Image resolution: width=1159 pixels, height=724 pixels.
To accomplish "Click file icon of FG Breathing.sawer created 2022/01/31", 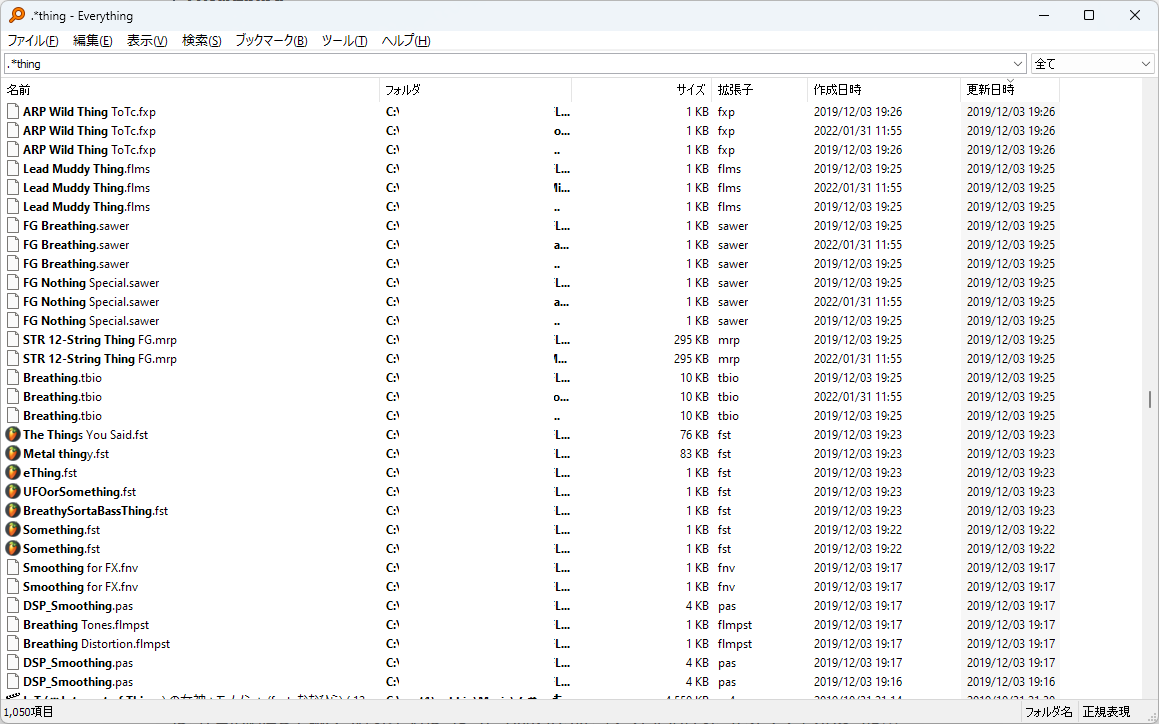I will [13, 245].
